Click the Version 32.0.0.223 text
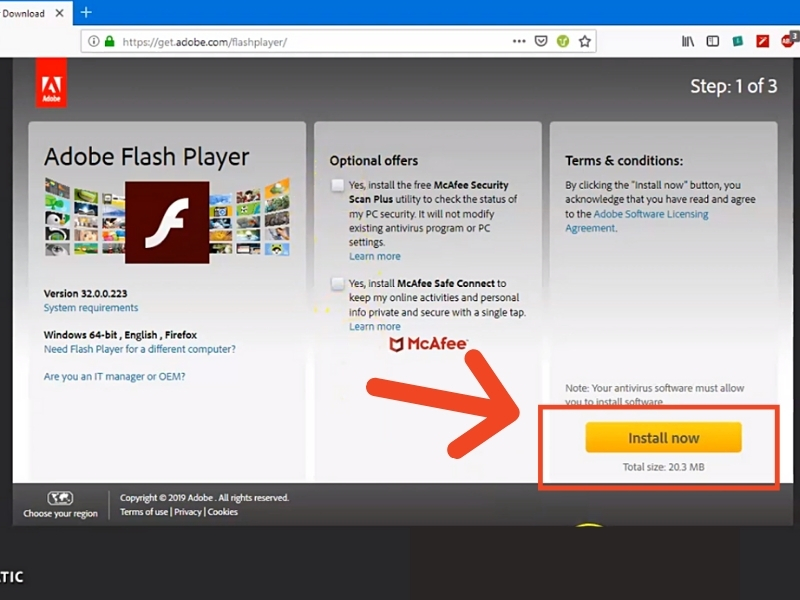This screenshot has width=800, height=600. point(85,293)
